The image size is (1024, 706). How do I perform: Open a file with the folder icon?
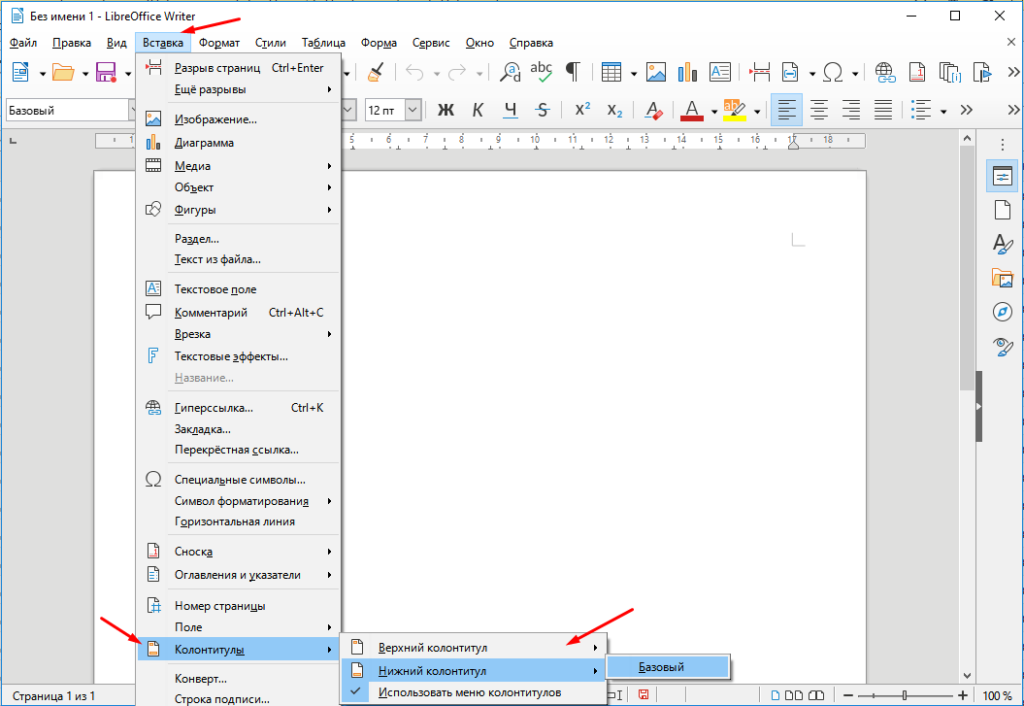click(63, 72)
